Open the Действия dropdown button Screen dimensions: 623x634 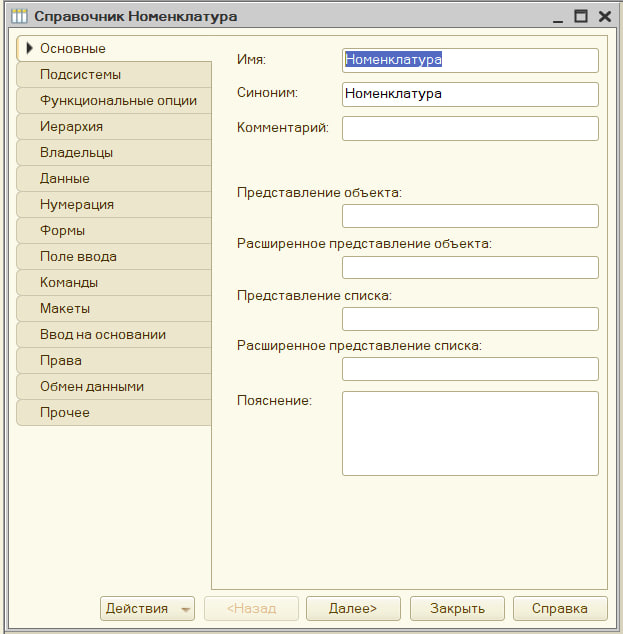click(x=147, y=608)
